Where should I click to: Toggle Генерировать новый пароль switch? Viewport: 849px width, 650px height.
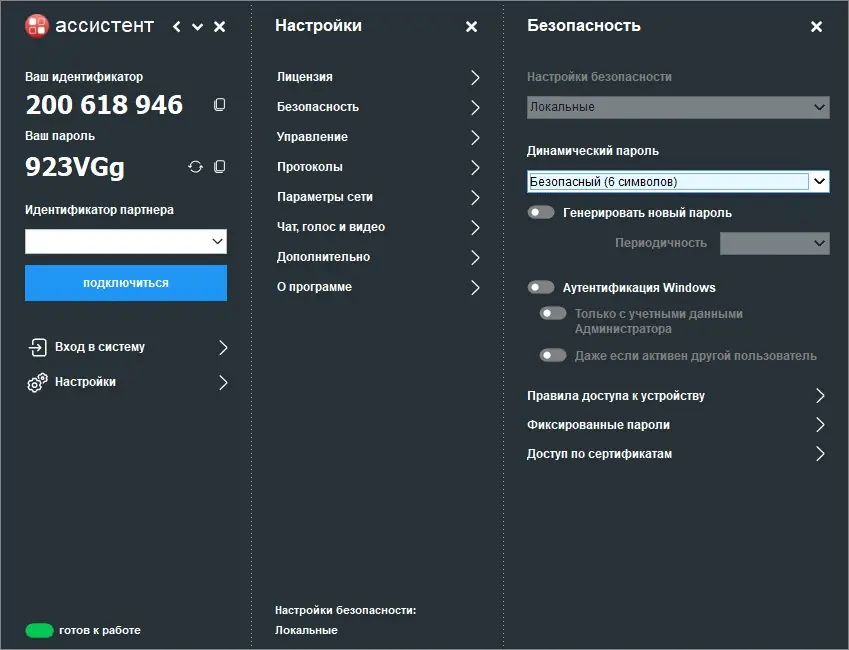tap(541, 212)
